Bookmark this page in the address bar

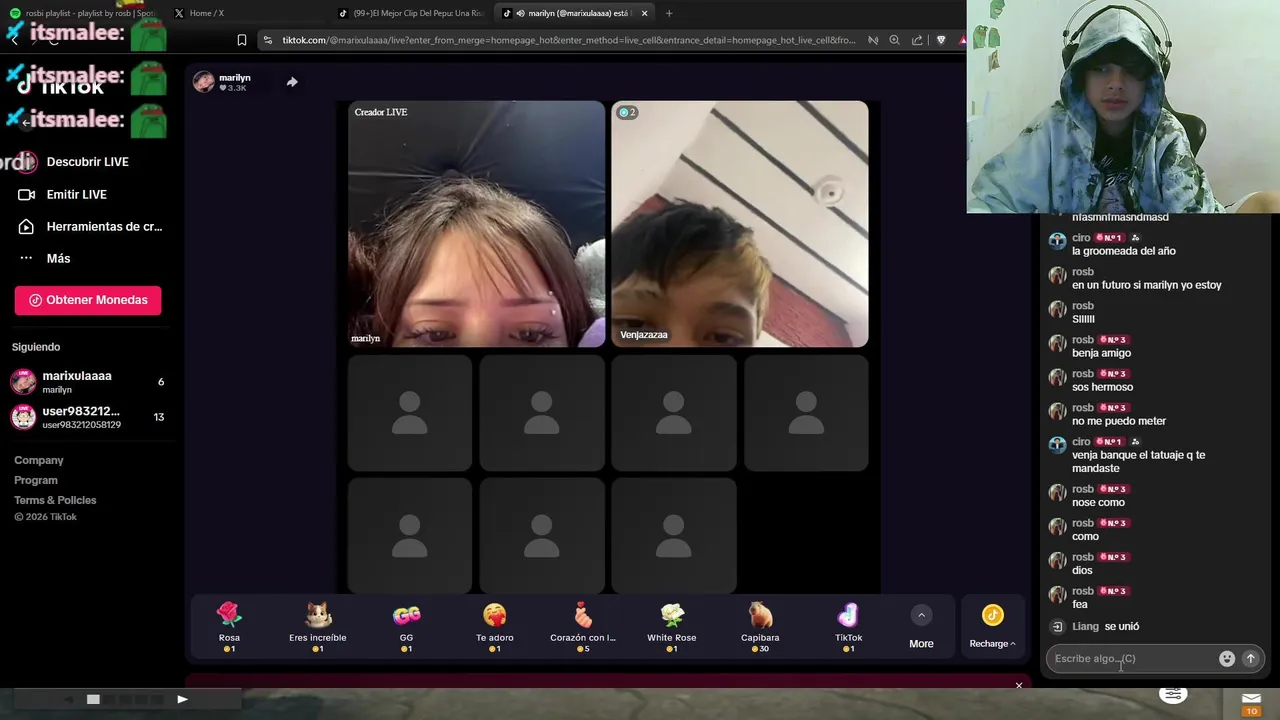point(242,40)
